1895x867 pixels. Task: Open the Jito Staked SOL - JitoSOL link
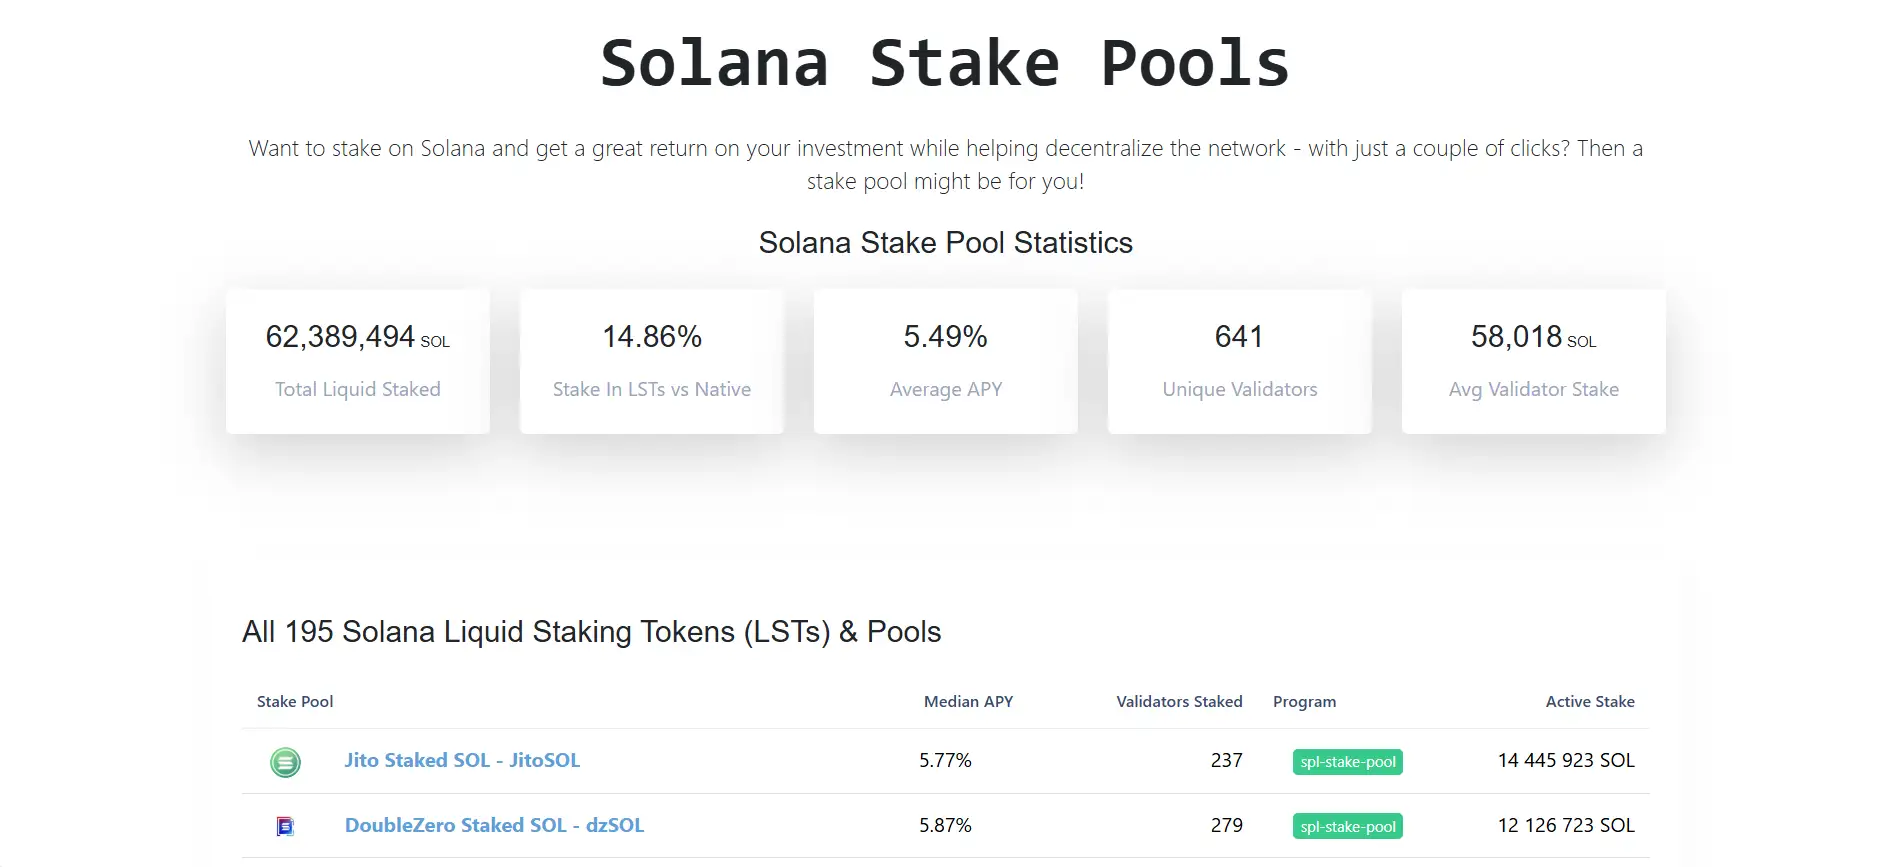(462, 760)
